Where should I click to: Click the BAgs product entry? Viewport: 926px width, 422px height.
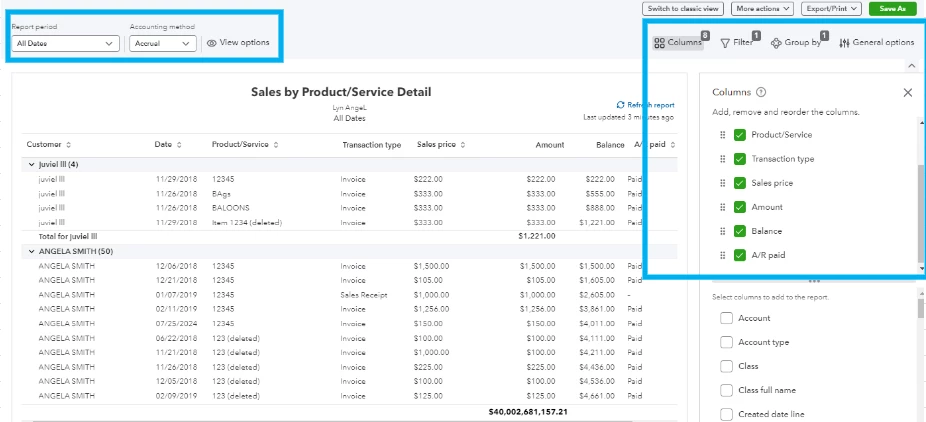tap(221, 194)
